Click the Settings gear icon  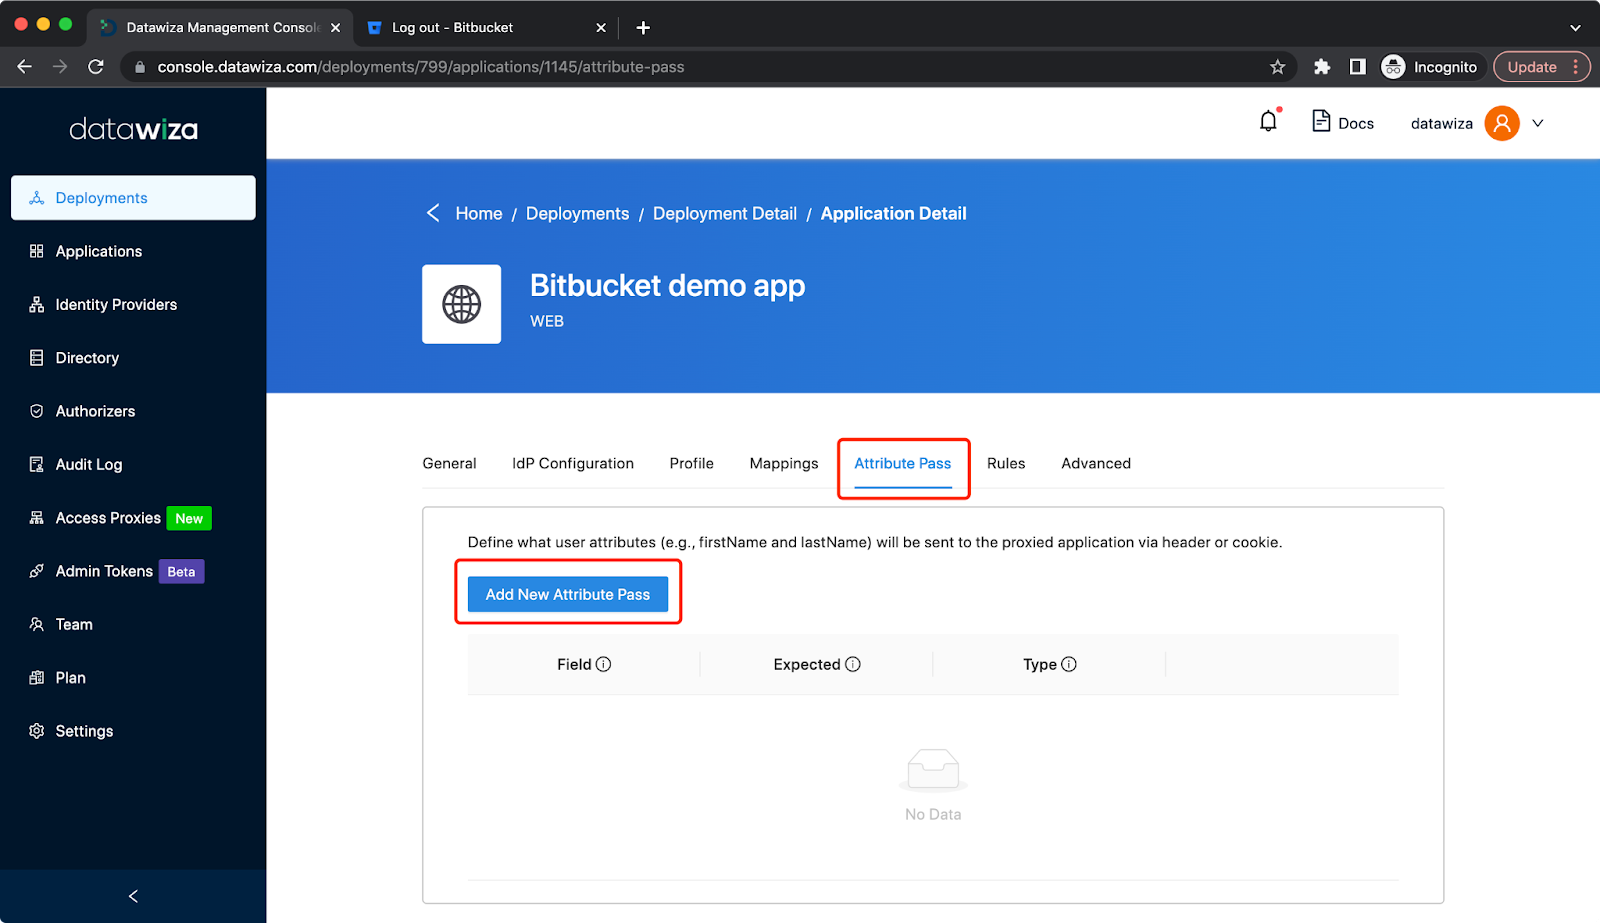click(37, 731)
